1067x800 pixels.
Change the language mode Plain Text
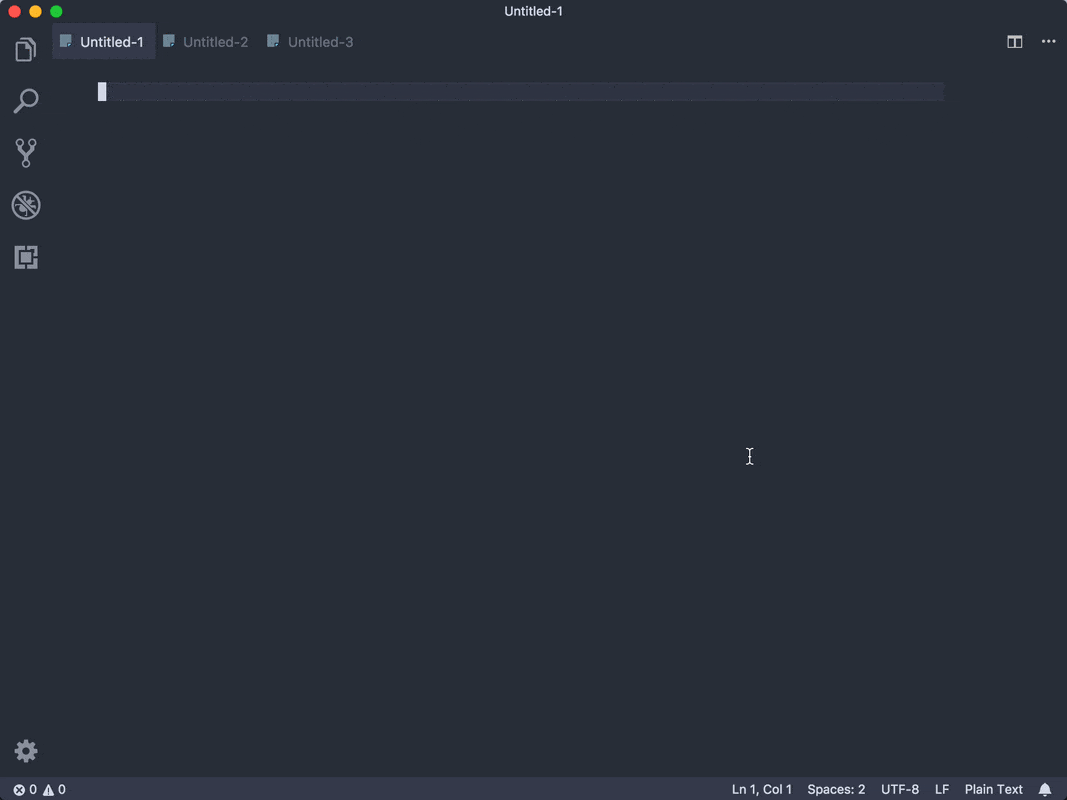[x=993, y=789]
